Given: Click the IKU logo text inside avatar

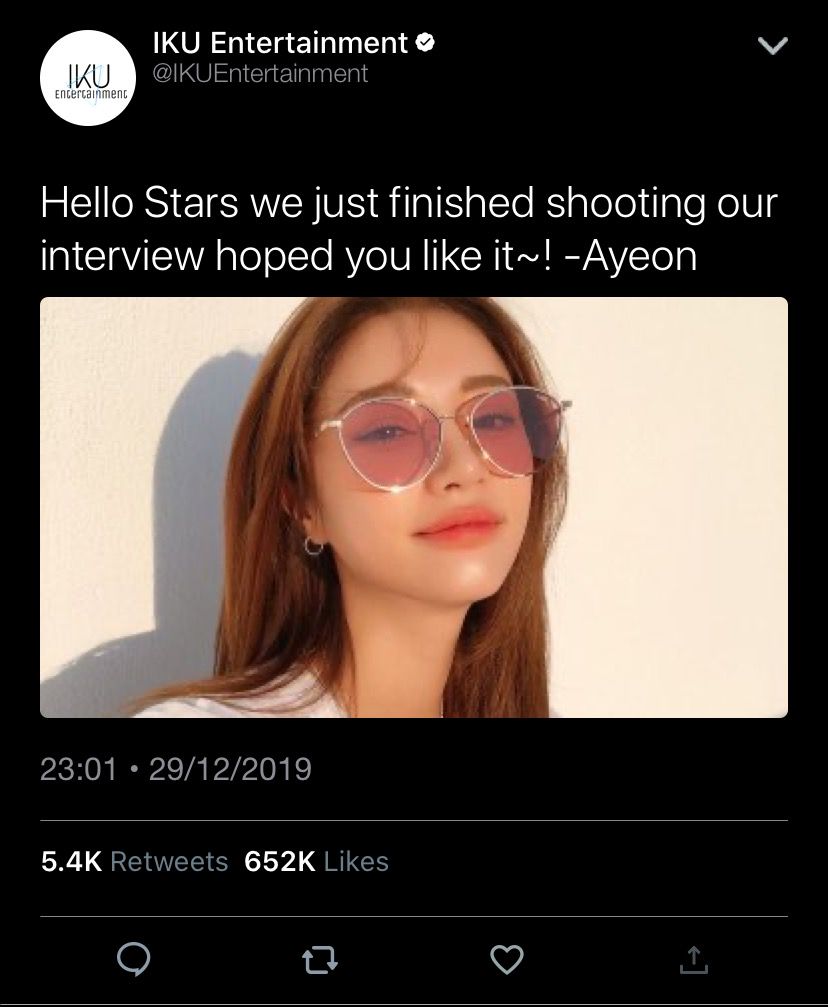Looking at the screenshot, I should click(x=89, y=76).
